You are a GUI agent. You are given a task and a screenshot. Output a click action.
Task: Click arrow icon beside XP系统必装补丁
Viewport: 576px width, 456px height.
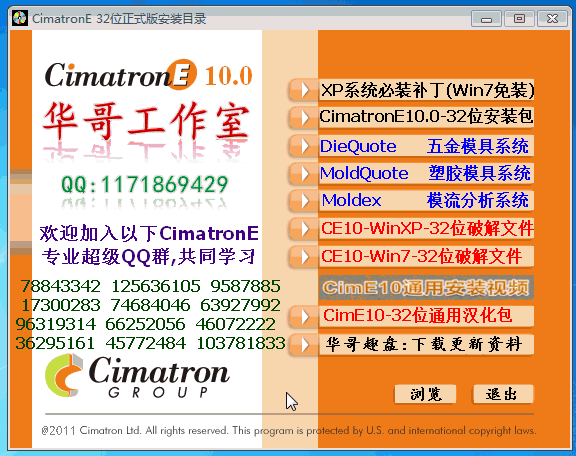tap(304, 90)
